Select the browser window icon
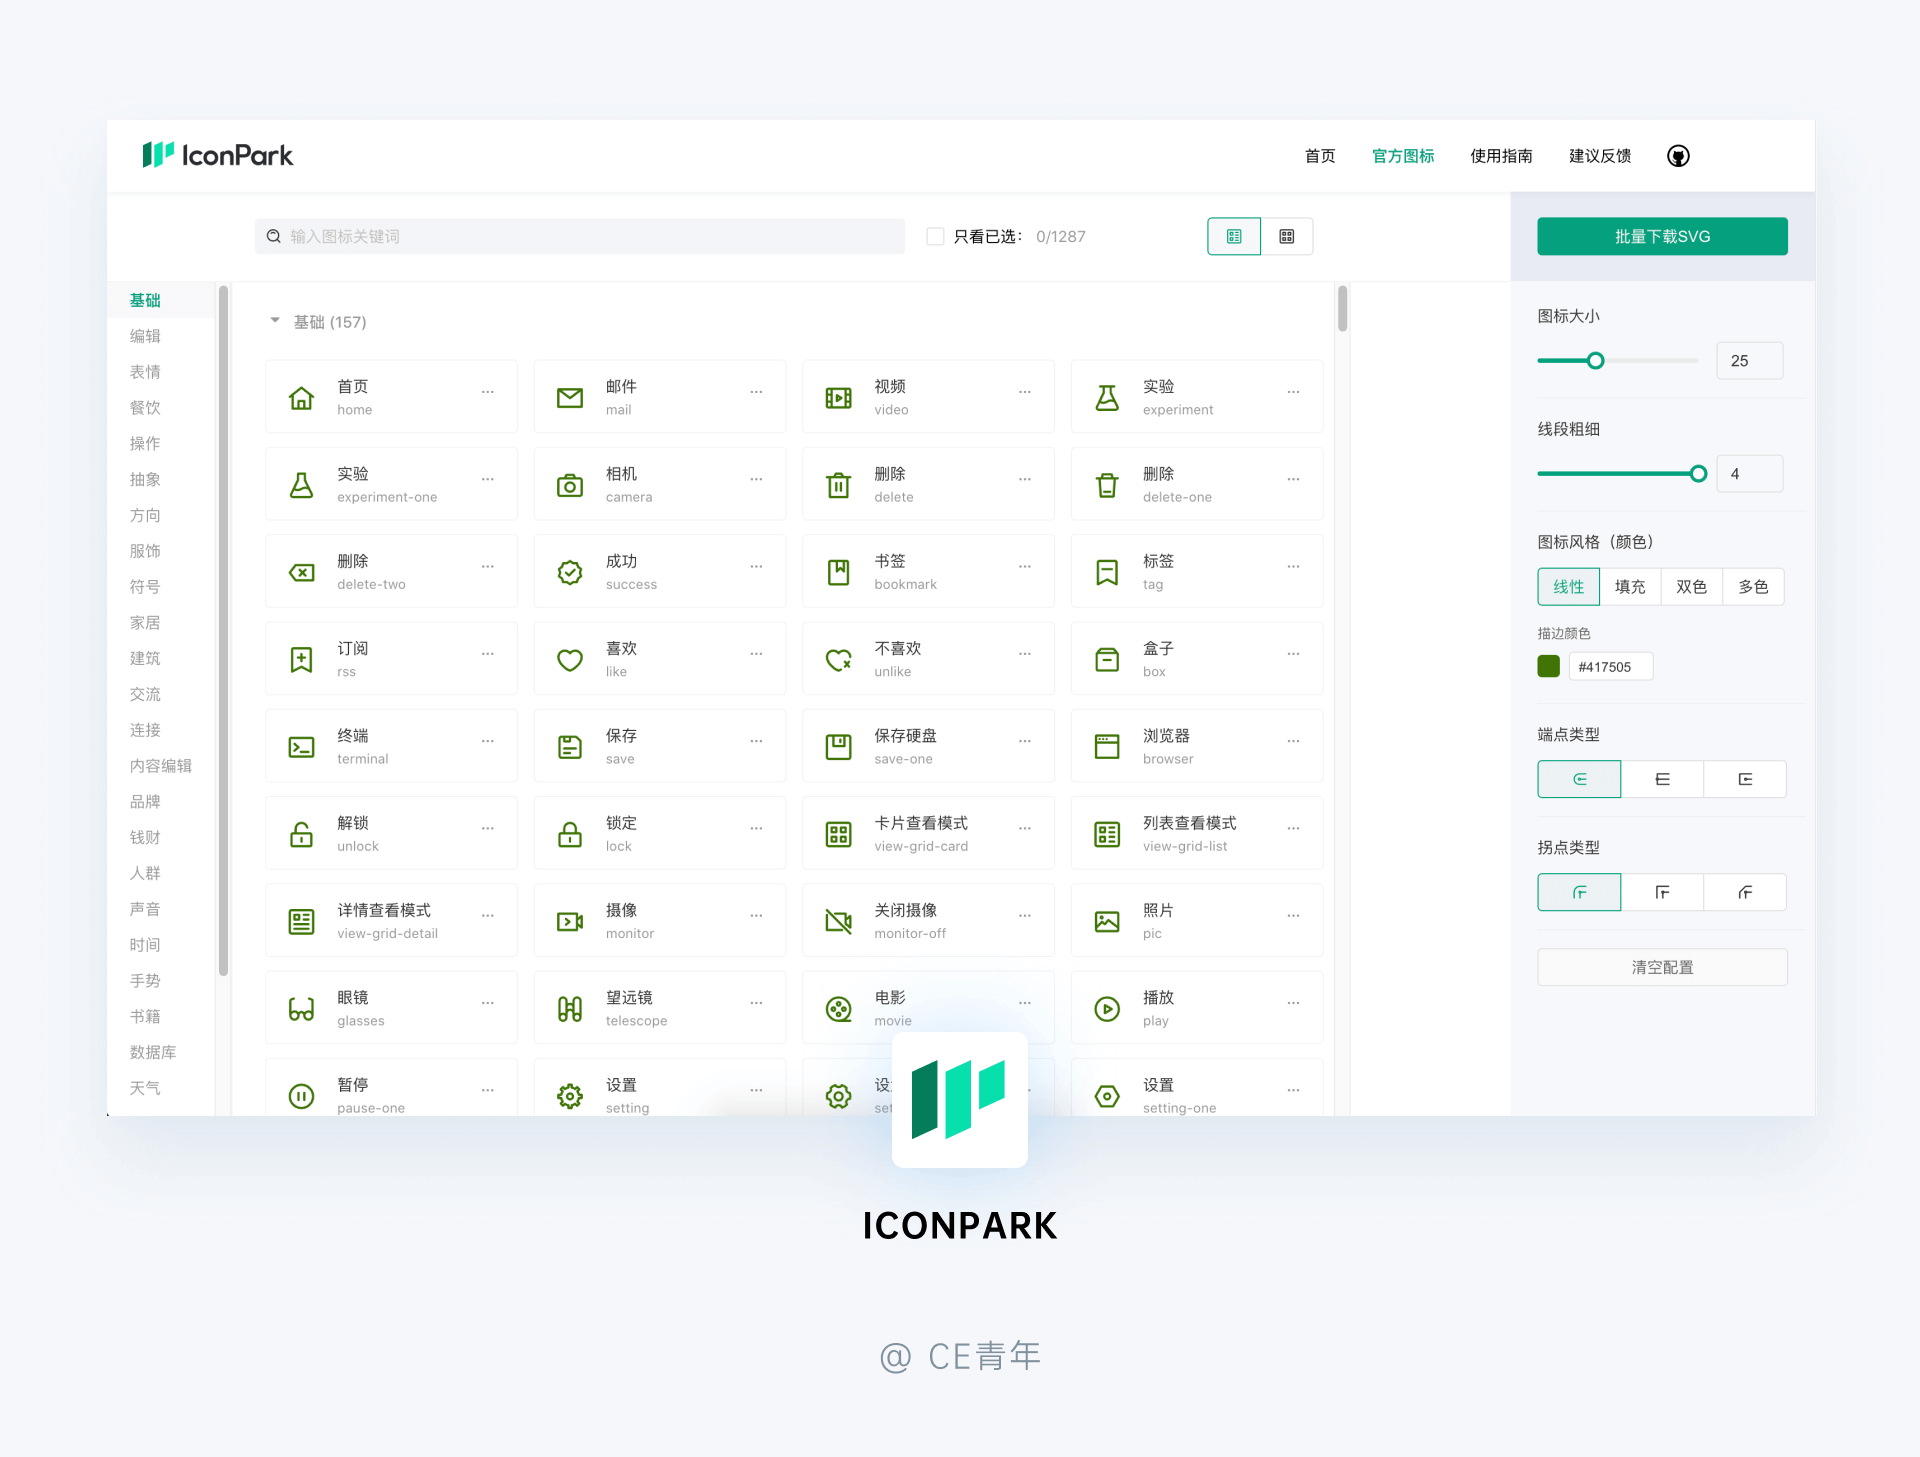The height and width of the screenshot is (1457, 1920). pyautogui.click(x=1107, y=747)
